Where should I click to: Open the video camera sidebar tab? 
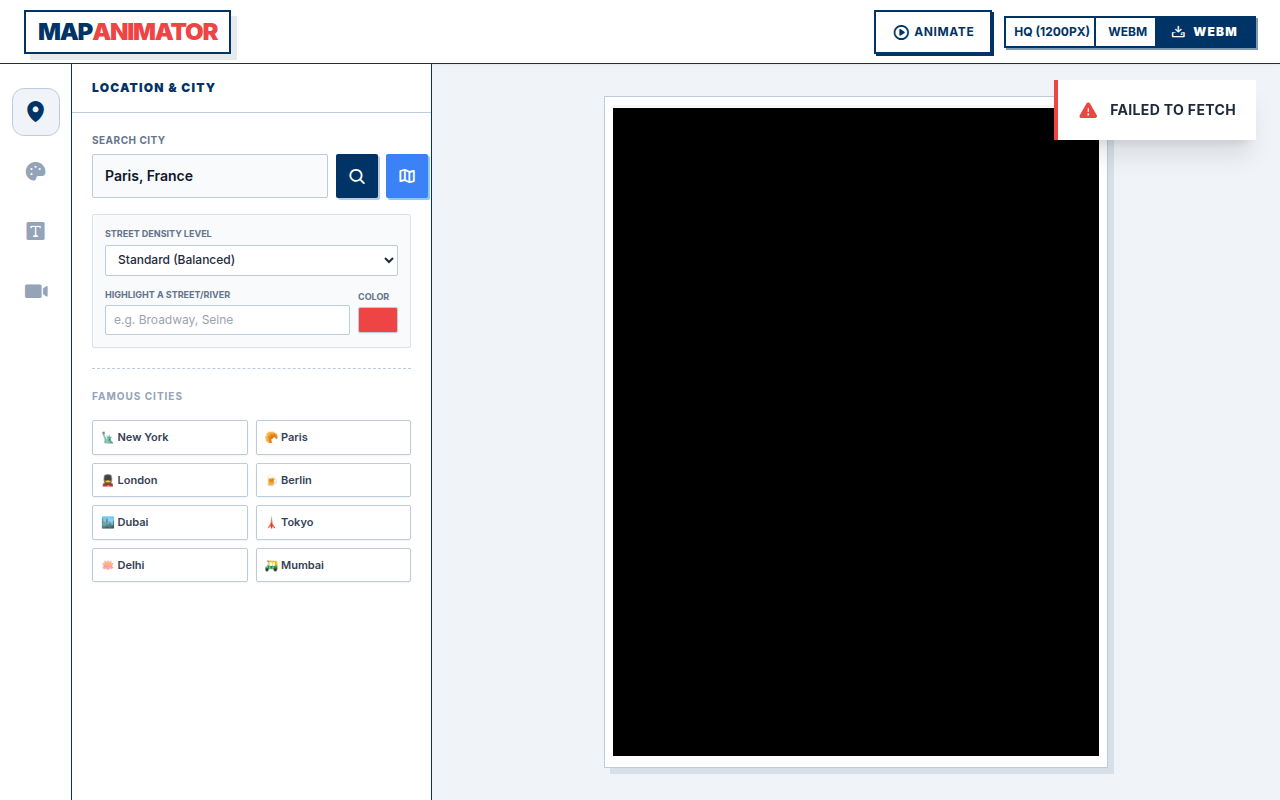(36, 291)
